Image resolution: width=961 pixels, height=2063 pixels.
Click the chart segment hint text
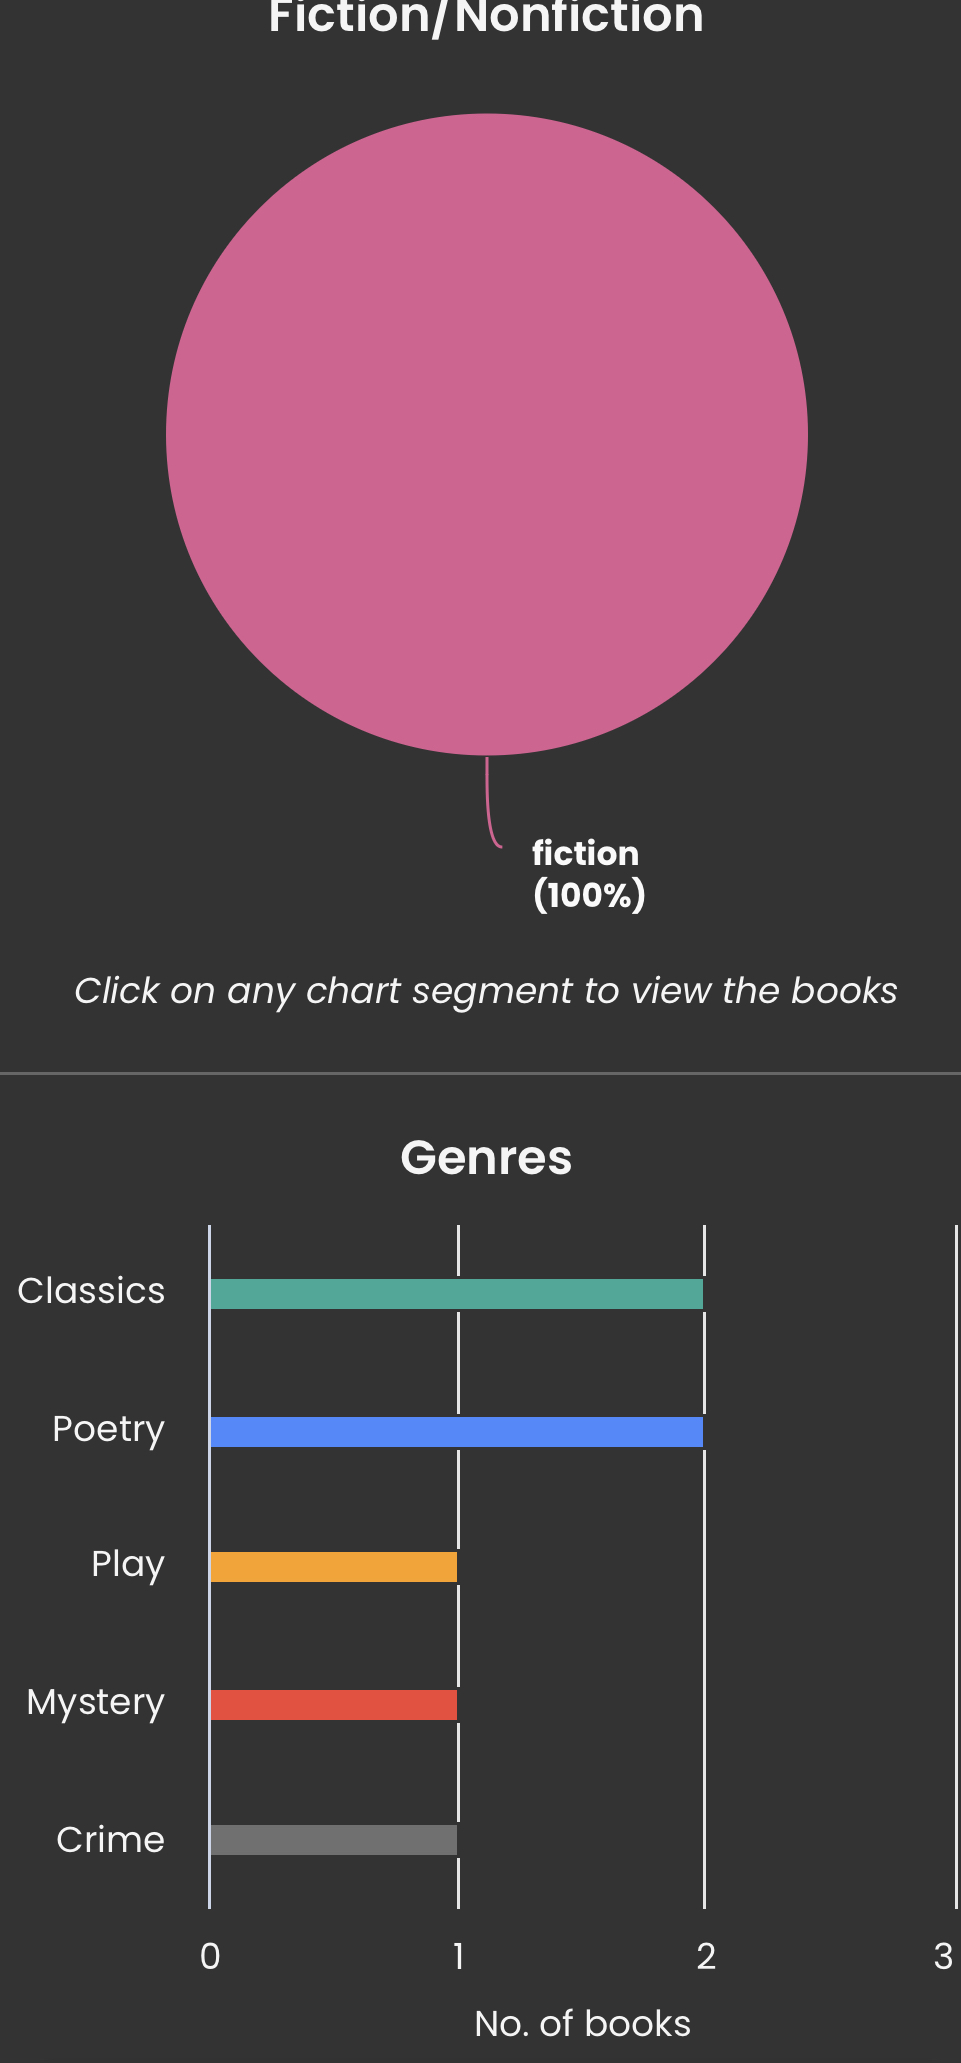point(486,991)
